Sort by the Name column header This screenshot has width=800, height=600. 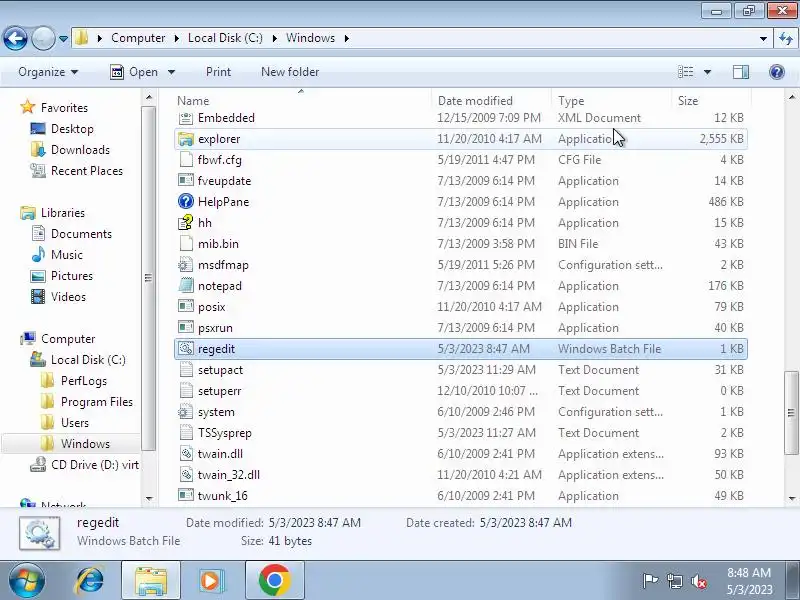(x=303, y=101)
